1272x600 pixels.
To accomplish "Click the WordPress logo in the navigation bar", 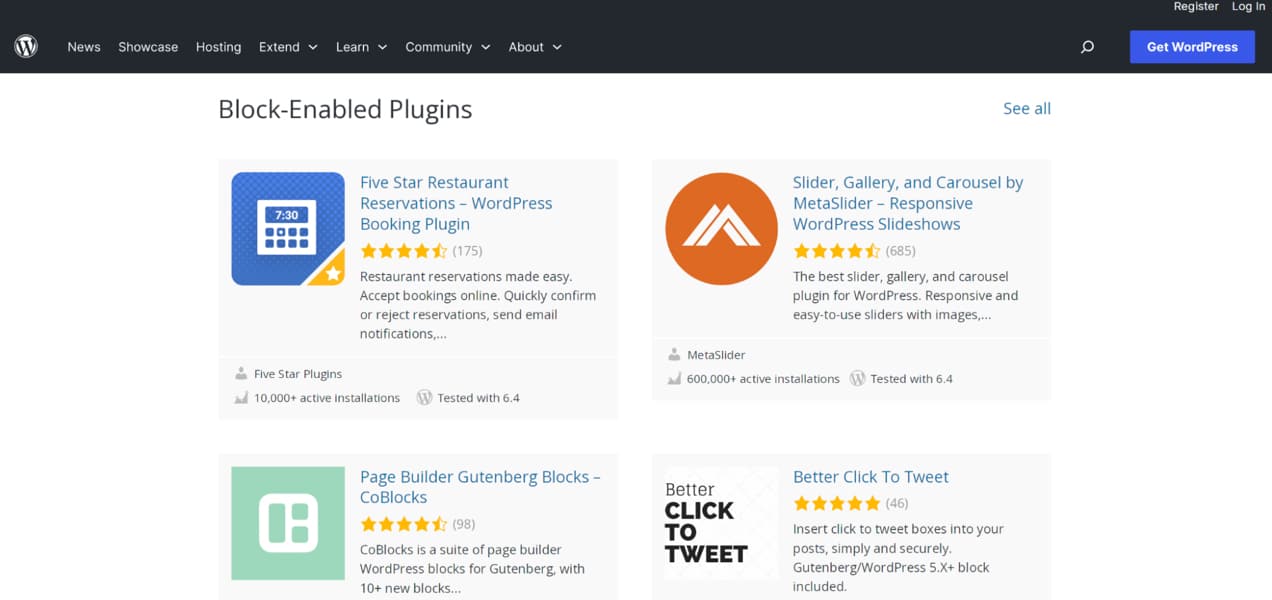I will (x=26, y=45).
